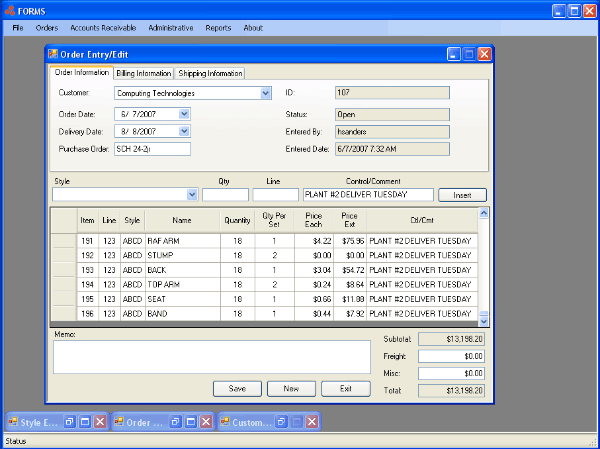Click the Custom... window icon in bottom bar
The image size is (600, 449).
225,422
